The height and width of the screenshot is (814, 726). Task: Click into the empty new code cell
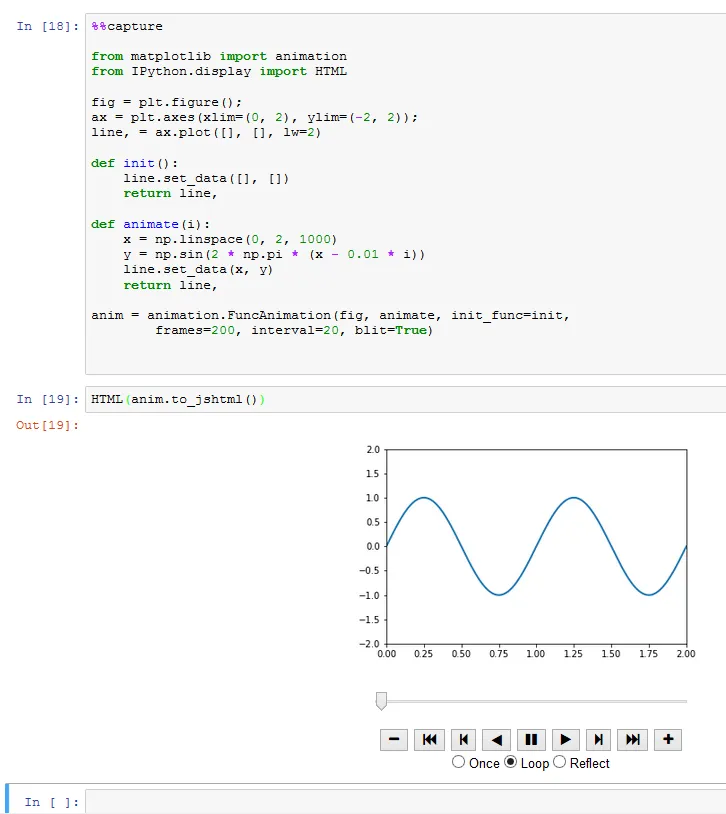point(405,802)
